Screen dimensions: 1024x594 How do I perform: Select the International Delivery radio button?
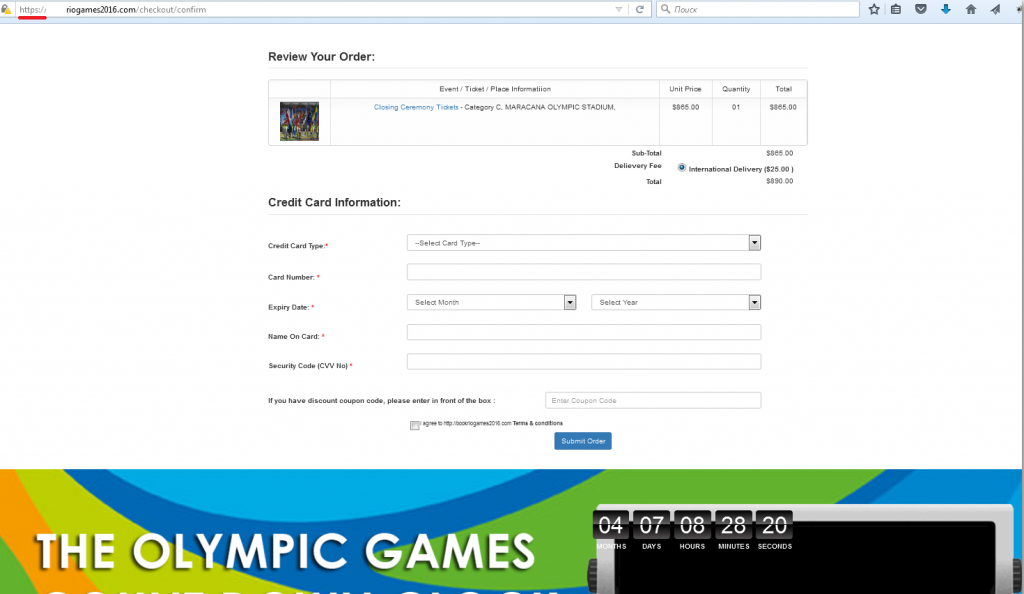pyautogui.click(x=682, y=168)
